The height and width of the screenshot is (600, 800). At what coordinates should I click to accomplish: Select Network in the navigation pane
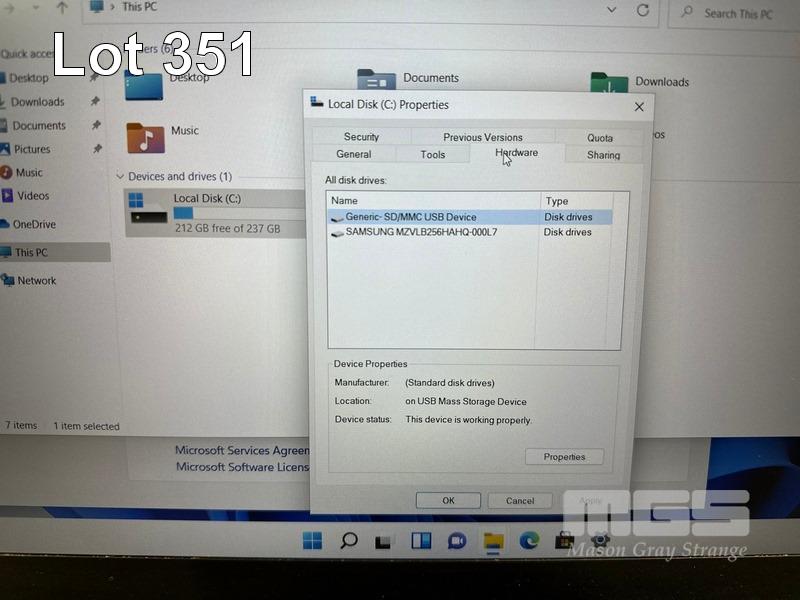point(36,281)
